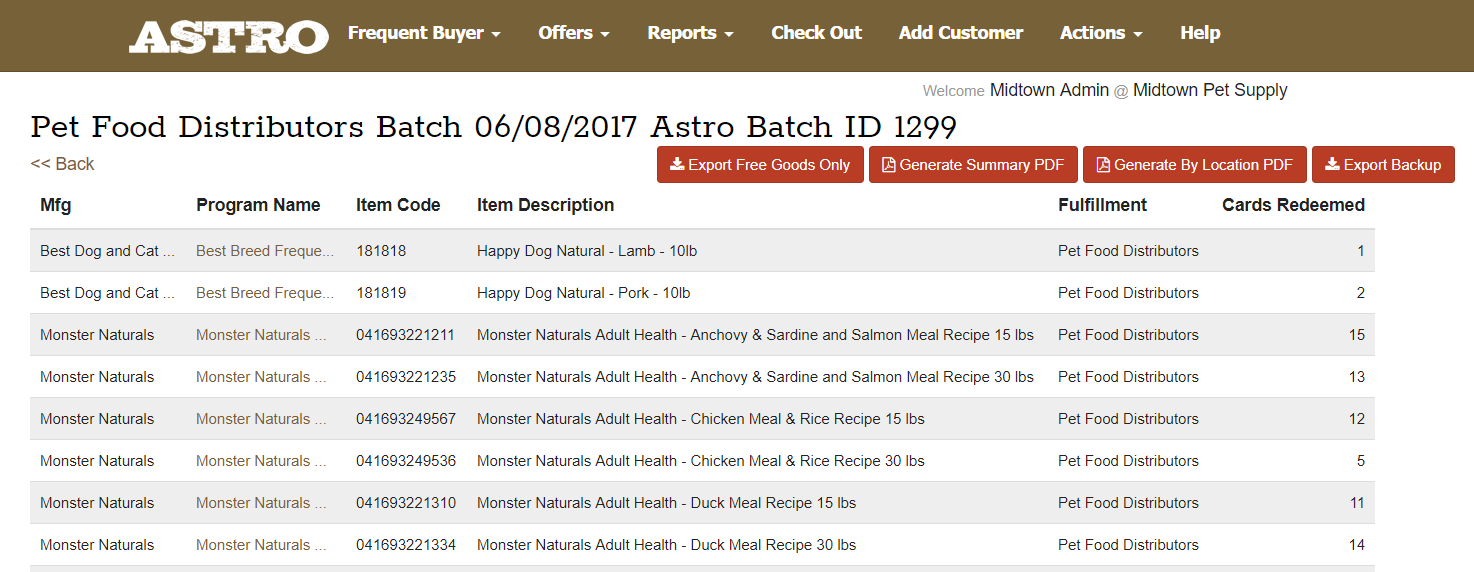This screenshot has width=1474, height=572.
Task: Select item code 041693249536
Action: [x=406, y=461]
